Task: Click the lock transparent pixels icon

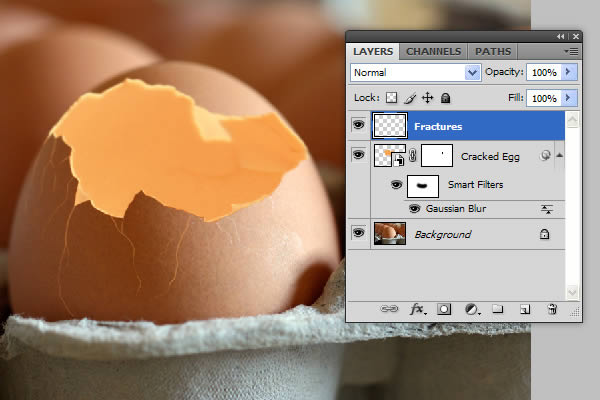Action: click(391, 98)
